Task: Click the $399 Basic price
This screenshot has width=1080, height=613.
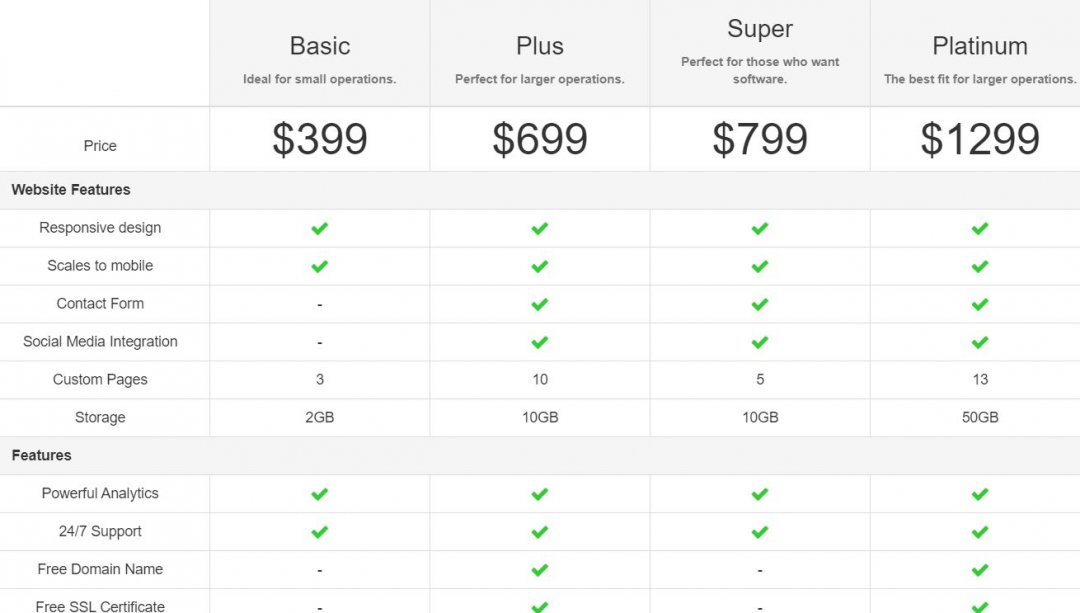Action: pyautogui.click(x=320, y=138)
